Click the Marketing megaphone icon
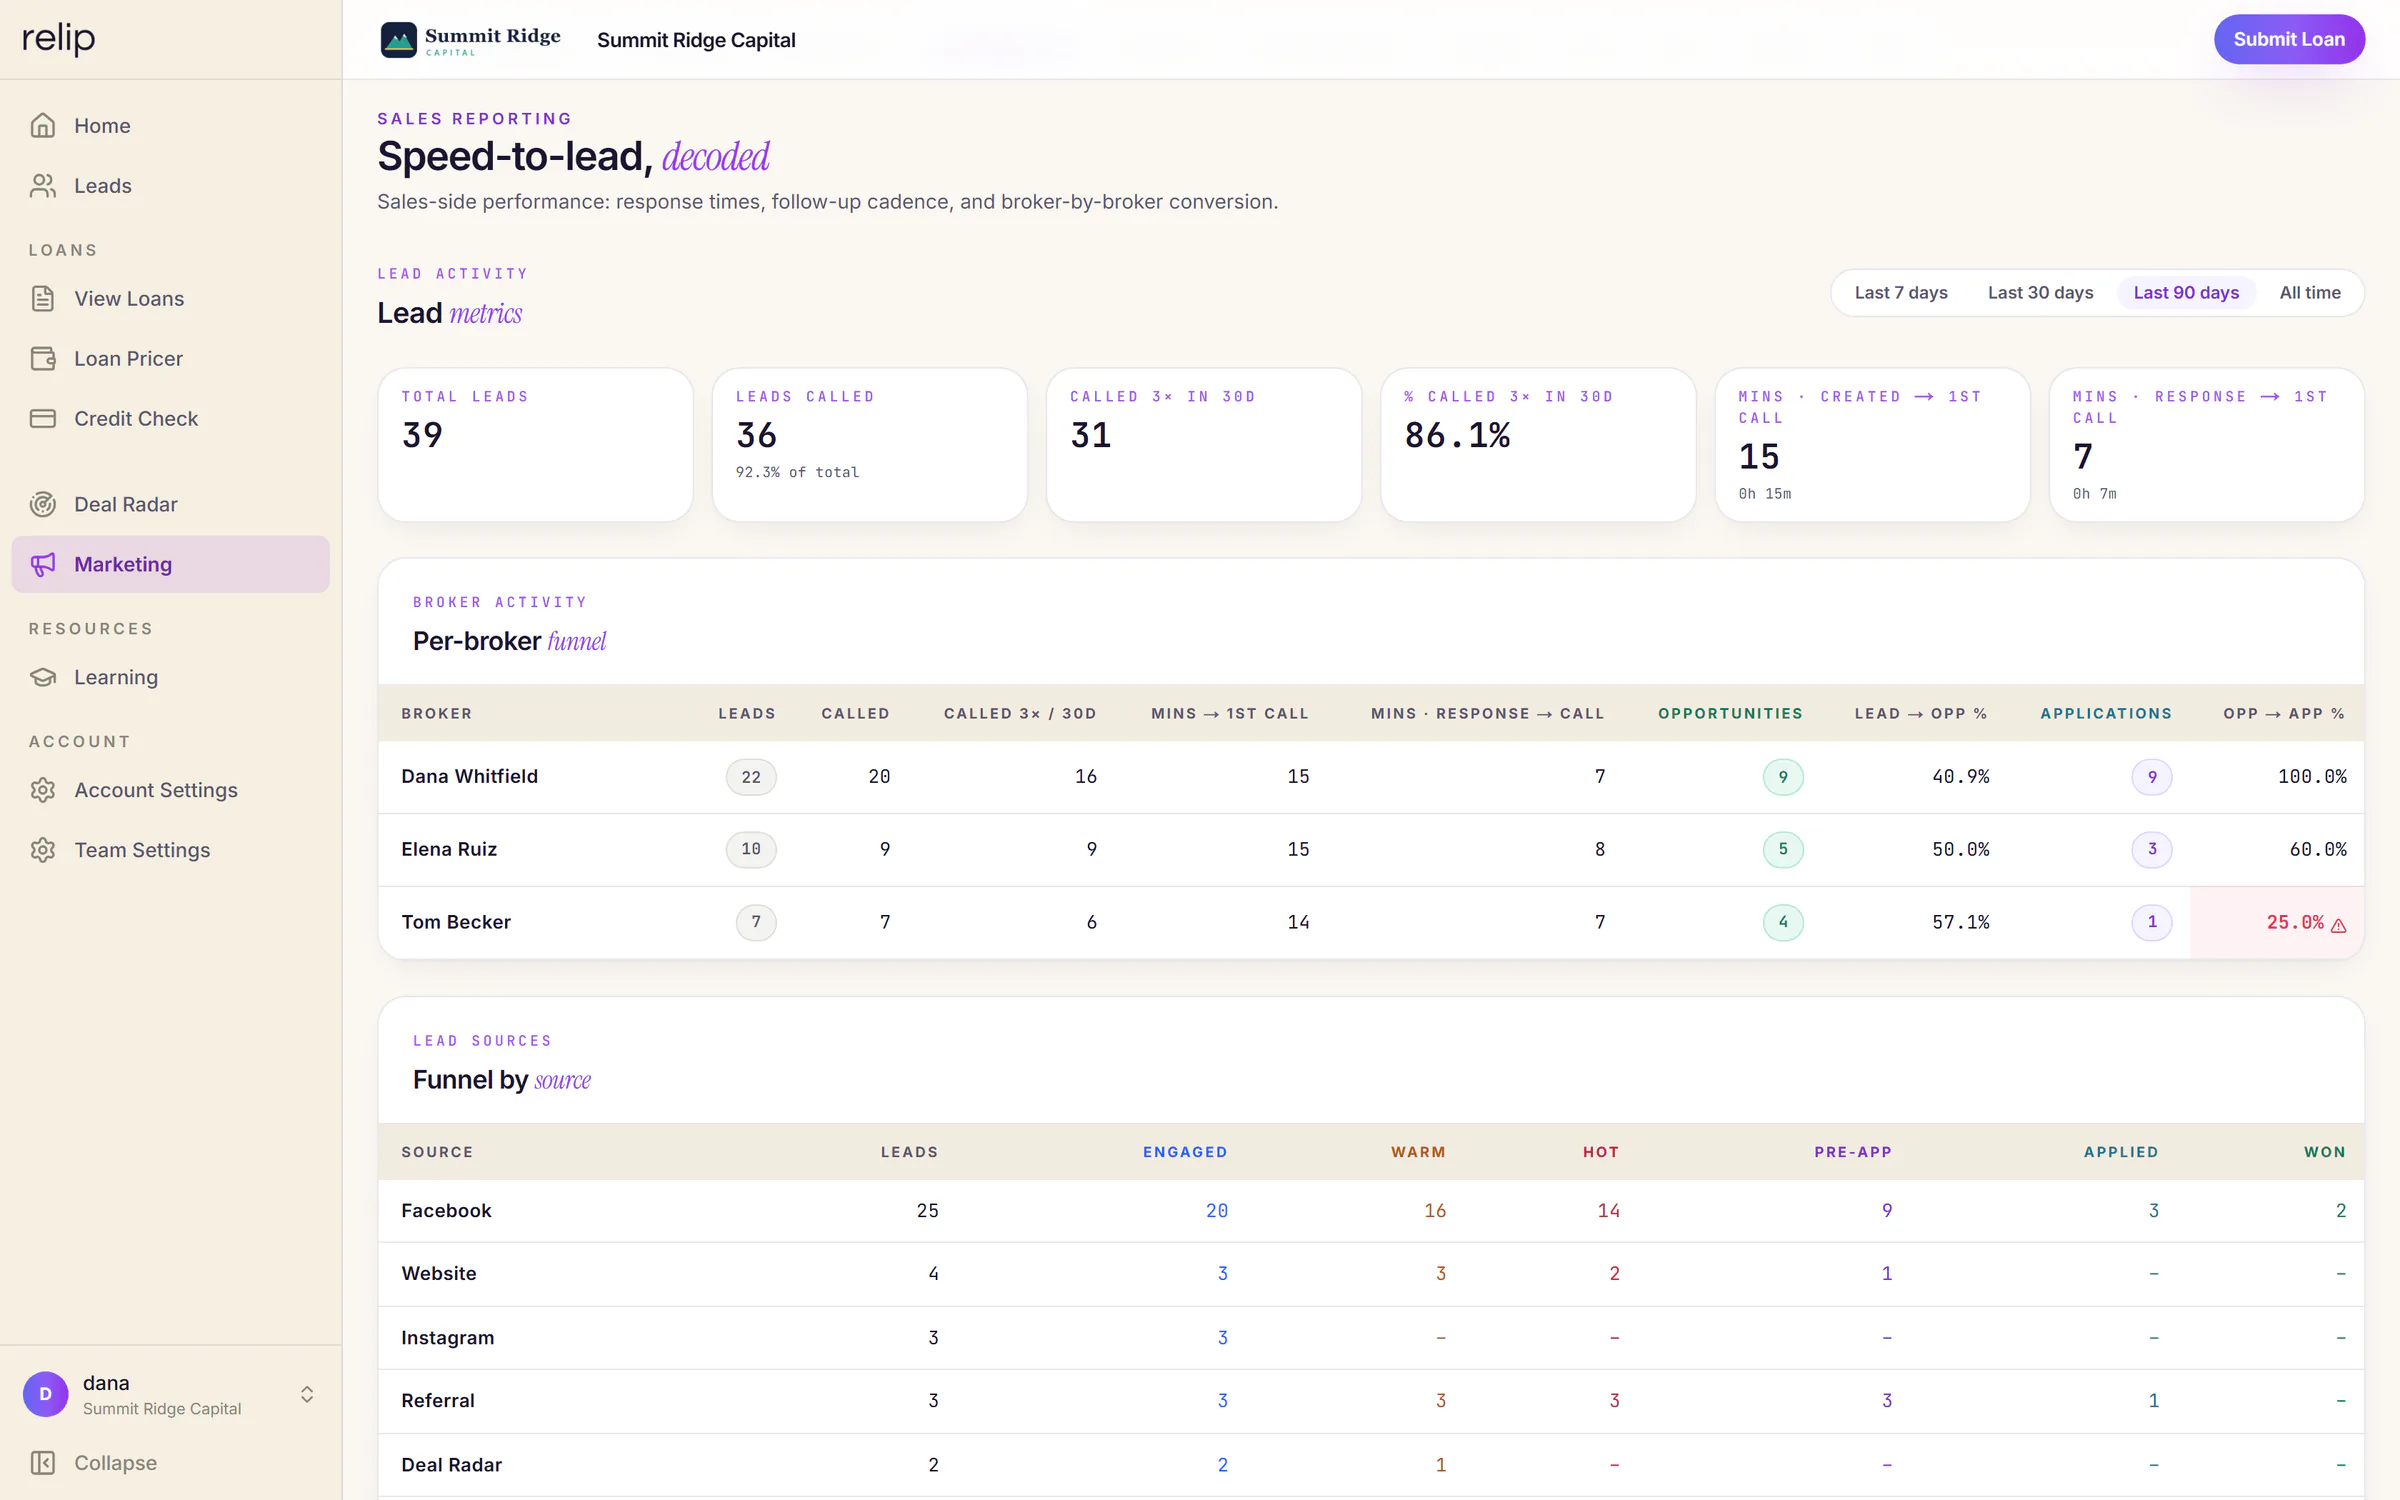The height and width of the screenshot is (1500, 2400). (x=43, y=564)
